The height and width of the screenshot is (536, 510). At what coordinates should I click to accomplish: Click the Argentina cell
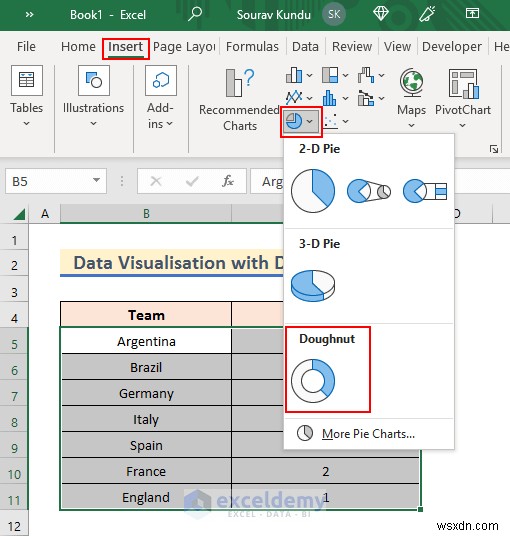click(146, 341)
